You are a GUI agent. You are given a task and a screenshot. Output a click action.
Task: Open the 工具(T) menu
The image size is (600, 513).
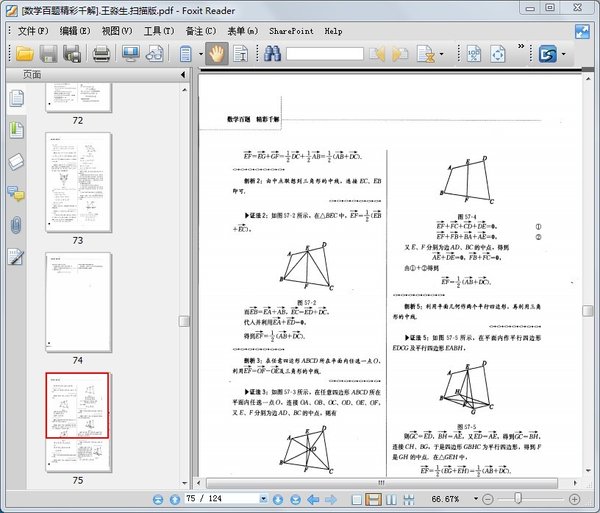pyautogui.click(x=158, y=30)
